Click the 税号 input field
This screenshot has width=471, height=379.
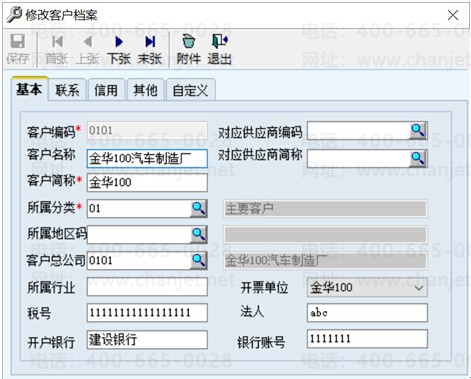147,313
